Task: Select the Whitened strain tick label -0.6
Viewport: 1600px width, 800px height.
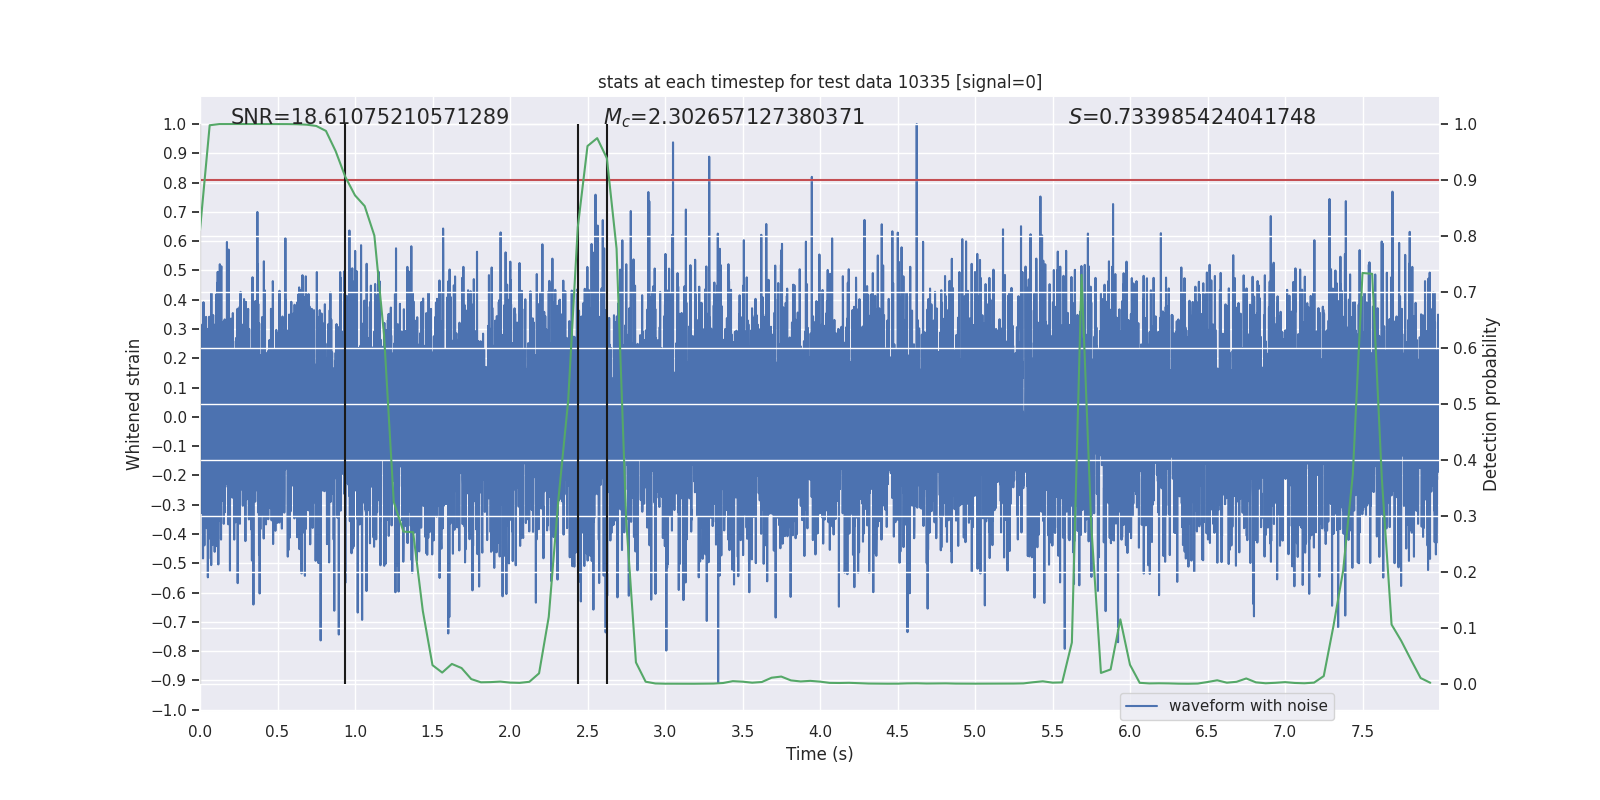Action: coord(169,593)
